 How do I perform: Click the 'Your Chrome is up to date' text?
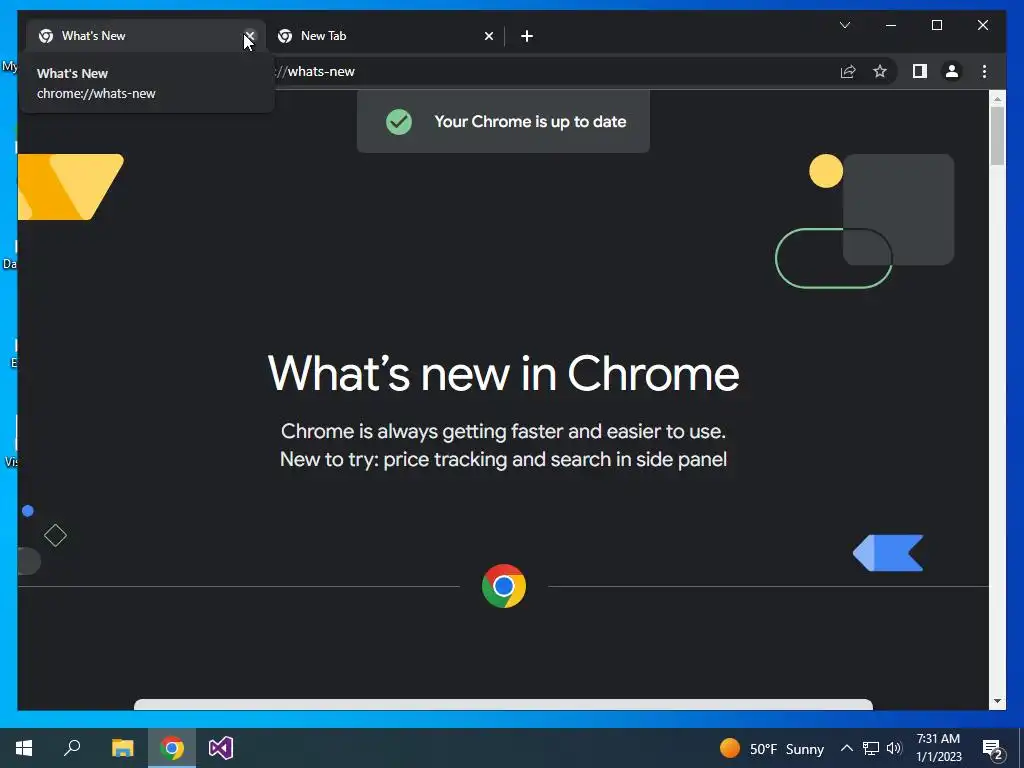tap(530, 121)
